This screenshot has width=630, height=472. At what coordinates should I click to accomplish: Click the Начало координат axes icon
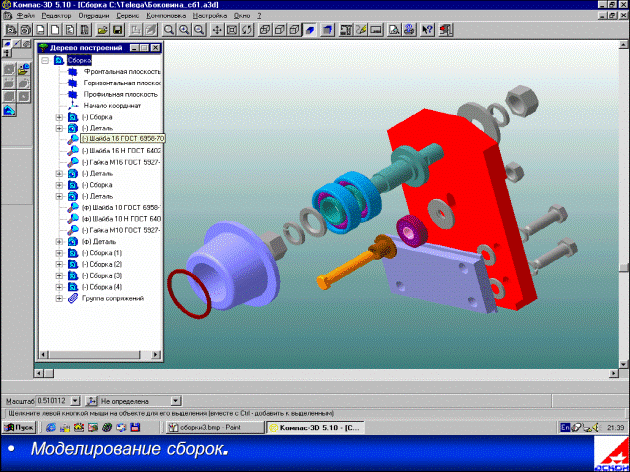[73, 106]
